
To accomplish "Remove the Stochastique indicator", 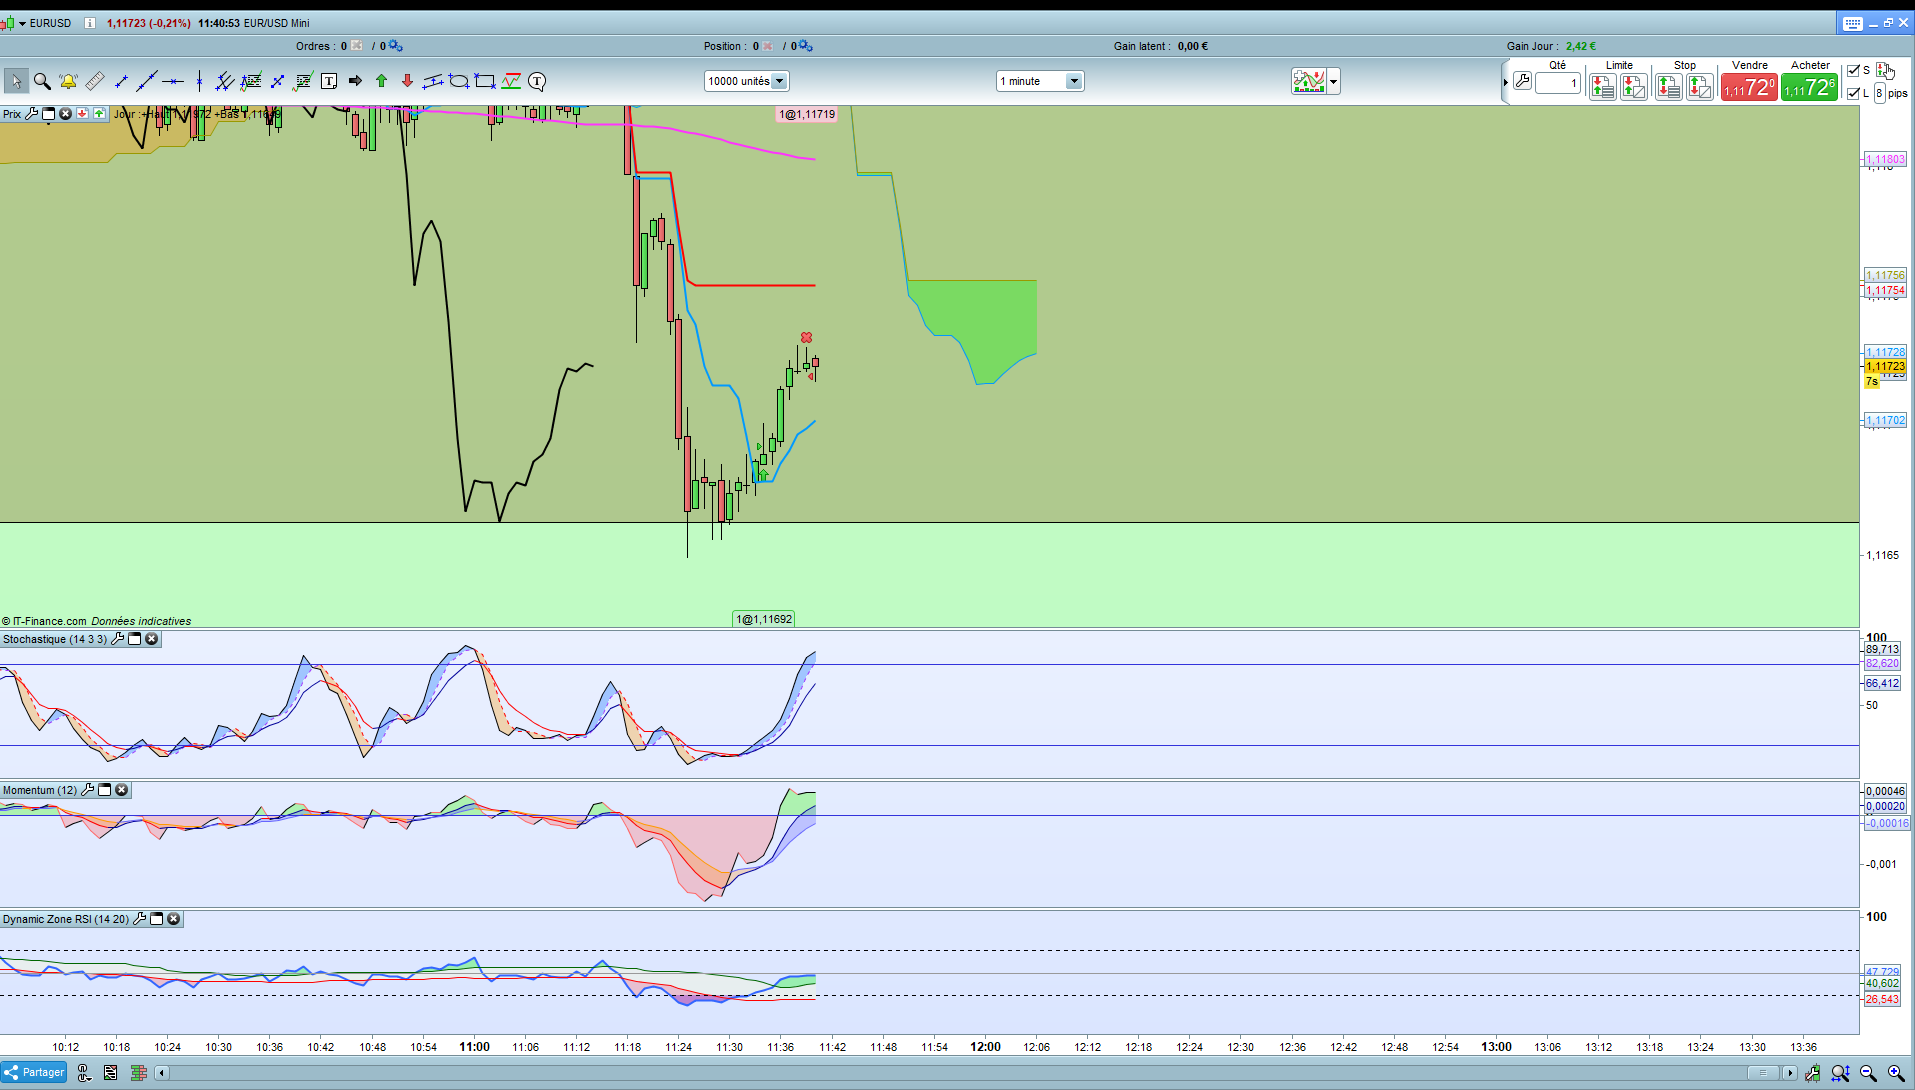I will coord(152,639).
